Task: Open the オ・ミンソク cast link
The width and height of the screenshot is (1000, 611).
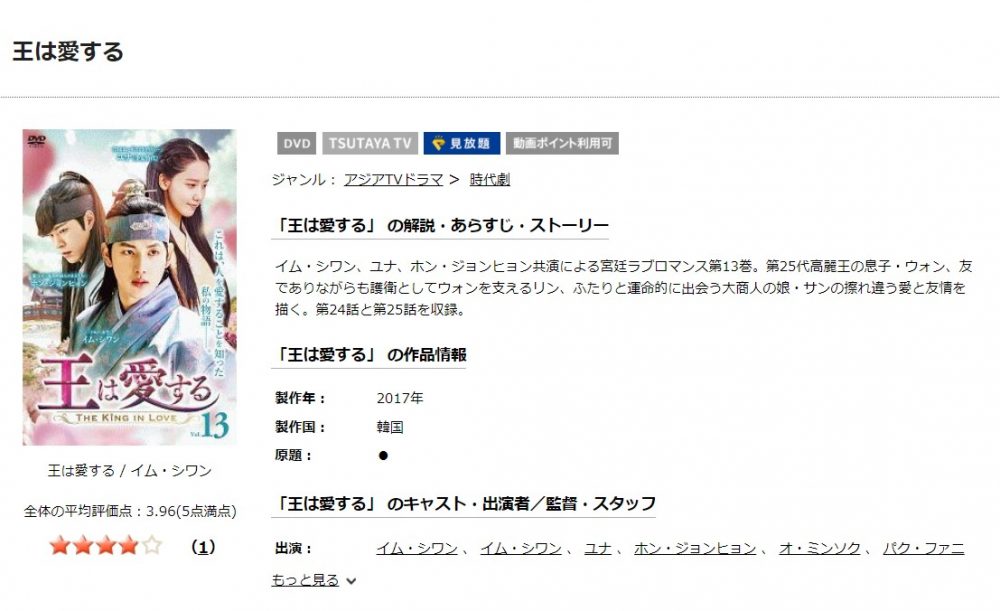Action: click(820, 548)
